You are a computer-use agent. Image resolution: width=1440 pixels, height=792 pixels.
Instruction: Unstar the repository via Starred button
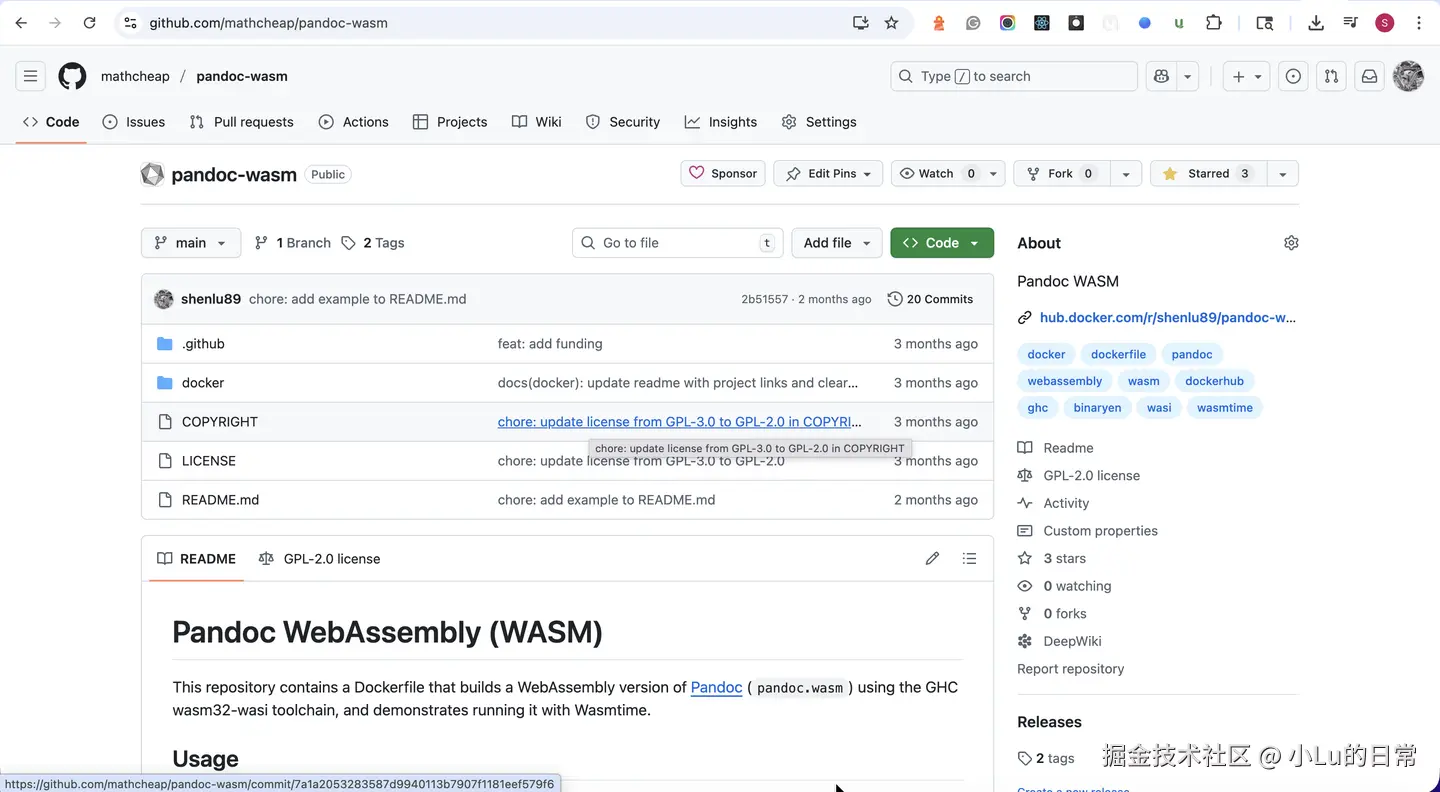click(1208, 174)
